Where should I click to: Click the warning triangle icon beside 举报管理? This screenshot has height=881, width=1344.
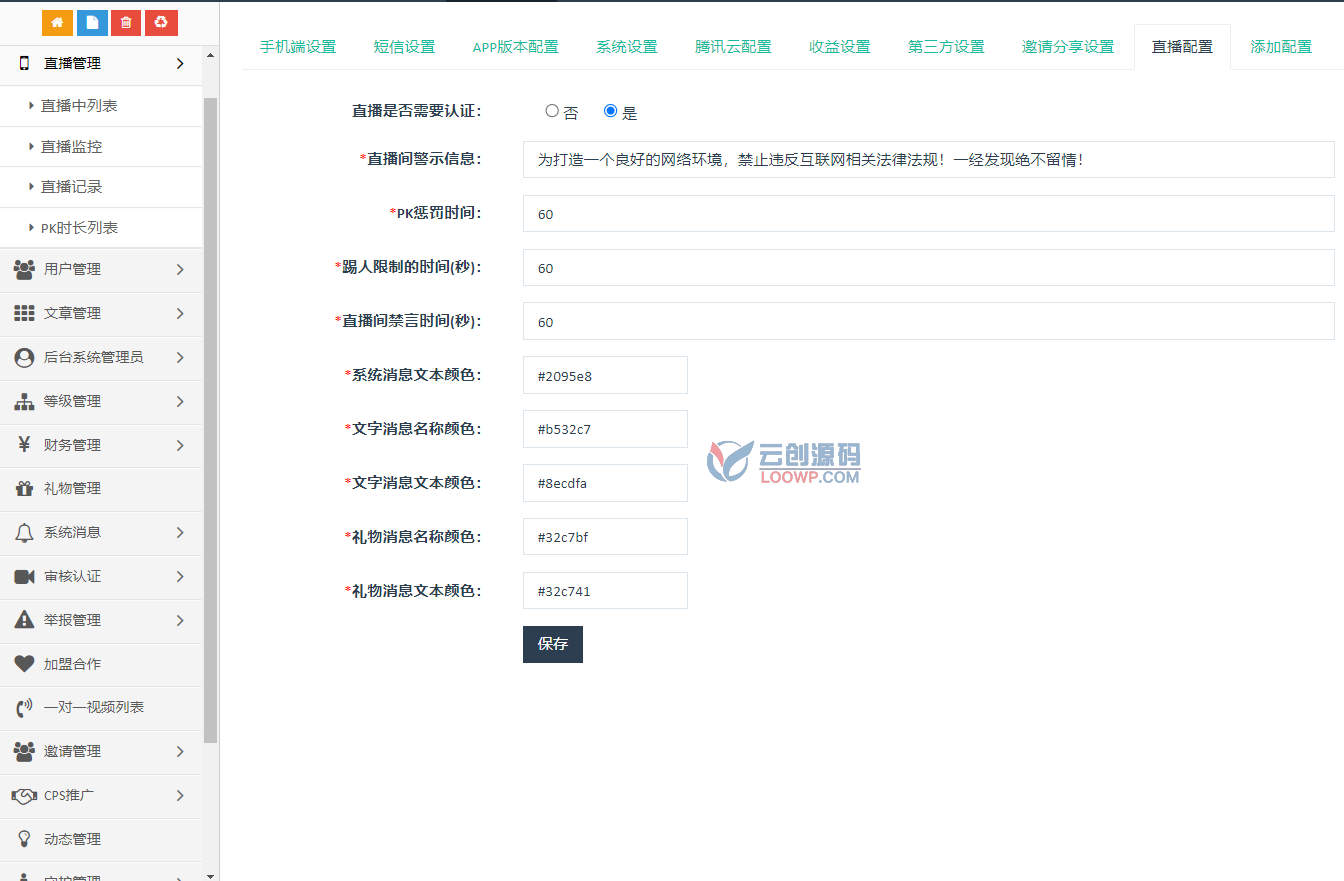click(x=24, y=620)
